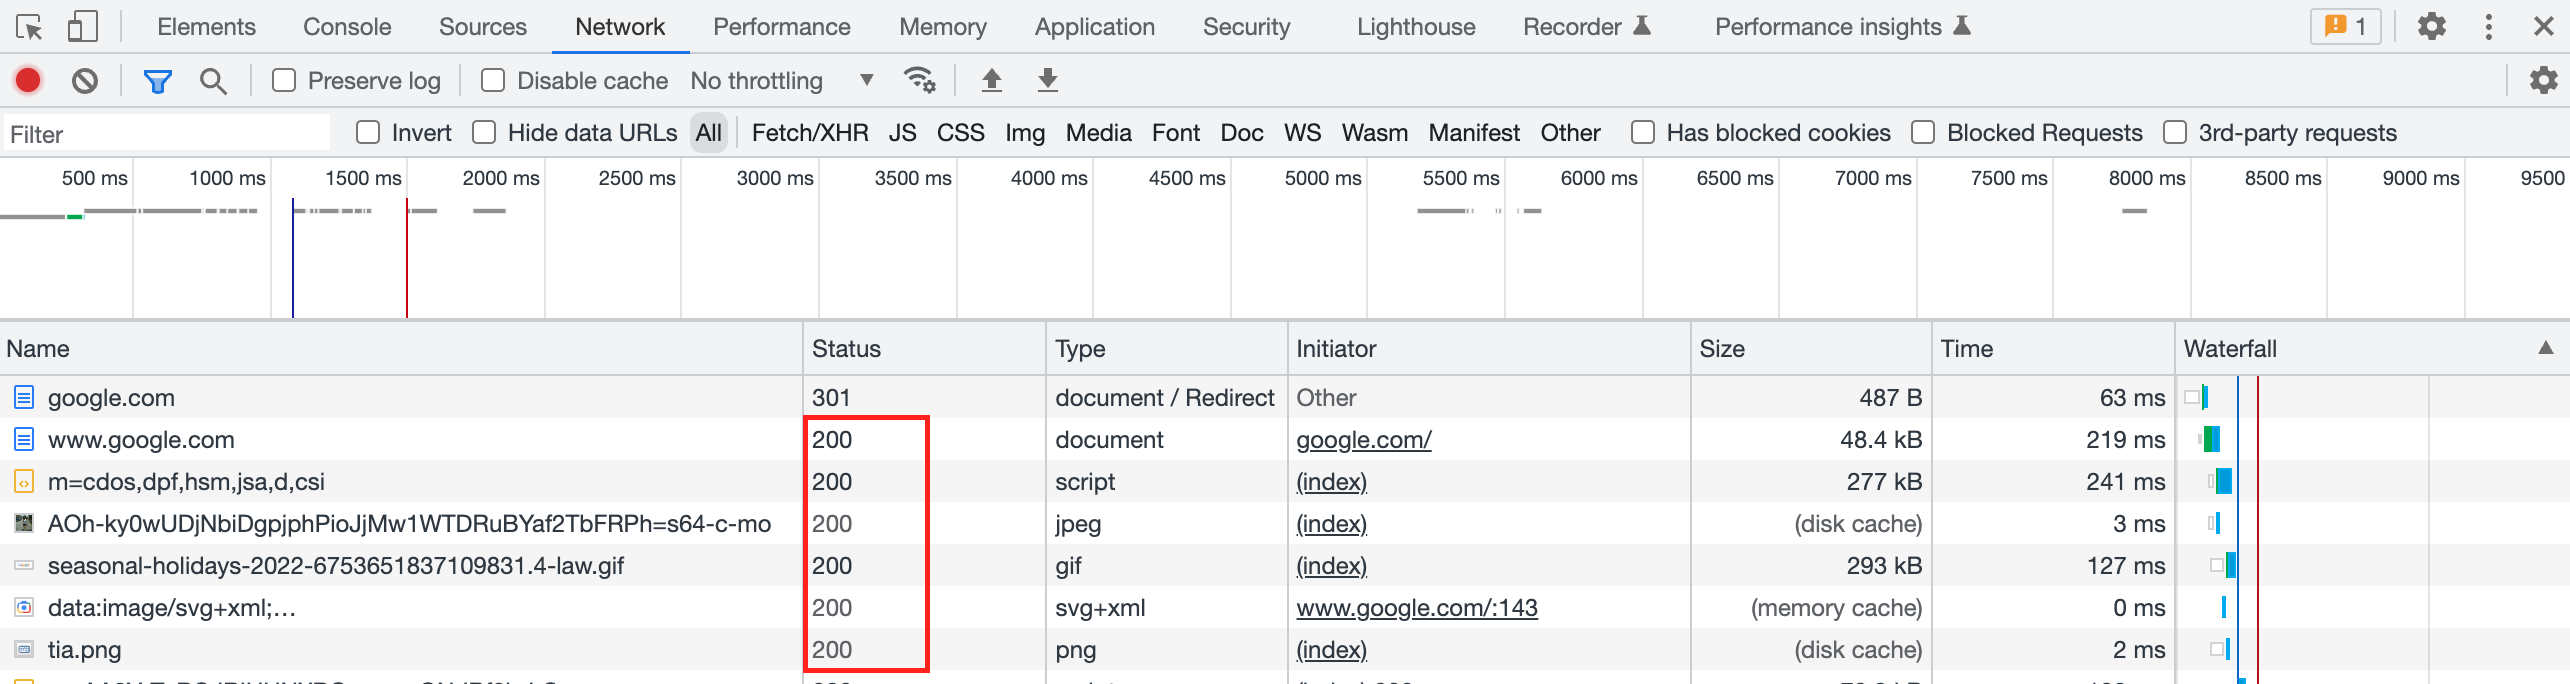Check Hide data URLs checkbox

pos(484,132)
